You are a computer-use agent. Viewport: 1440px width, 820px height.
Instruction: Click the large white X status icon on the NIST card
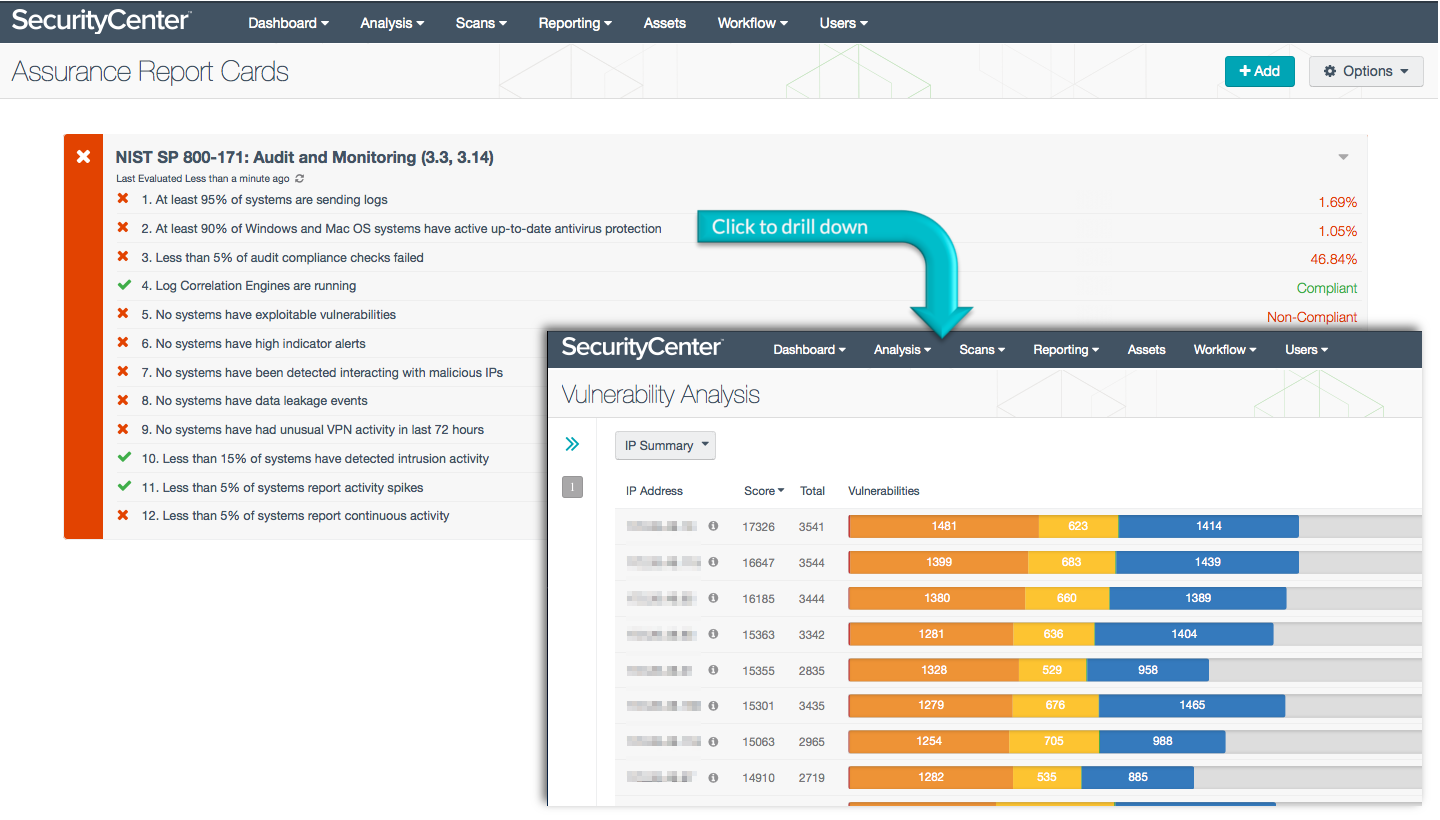pyautogui.click(x=84, y=156)
